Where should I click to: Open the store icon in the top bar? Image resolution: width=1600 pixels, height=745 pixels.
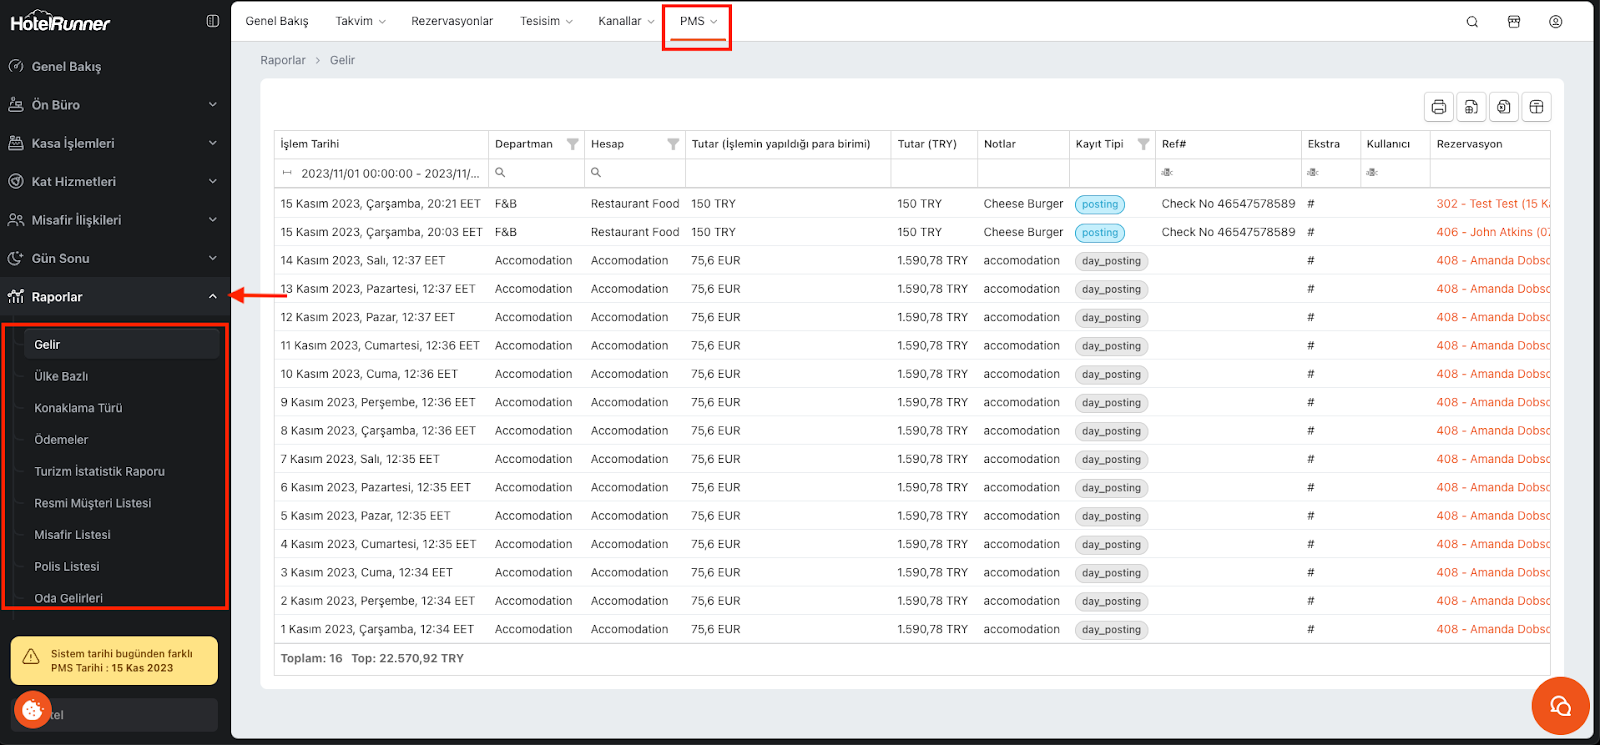coord(1514,22)
